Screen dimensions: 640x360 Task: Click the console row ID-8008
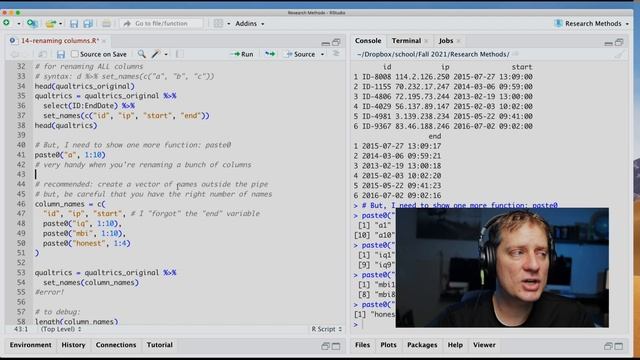(443, 77)
